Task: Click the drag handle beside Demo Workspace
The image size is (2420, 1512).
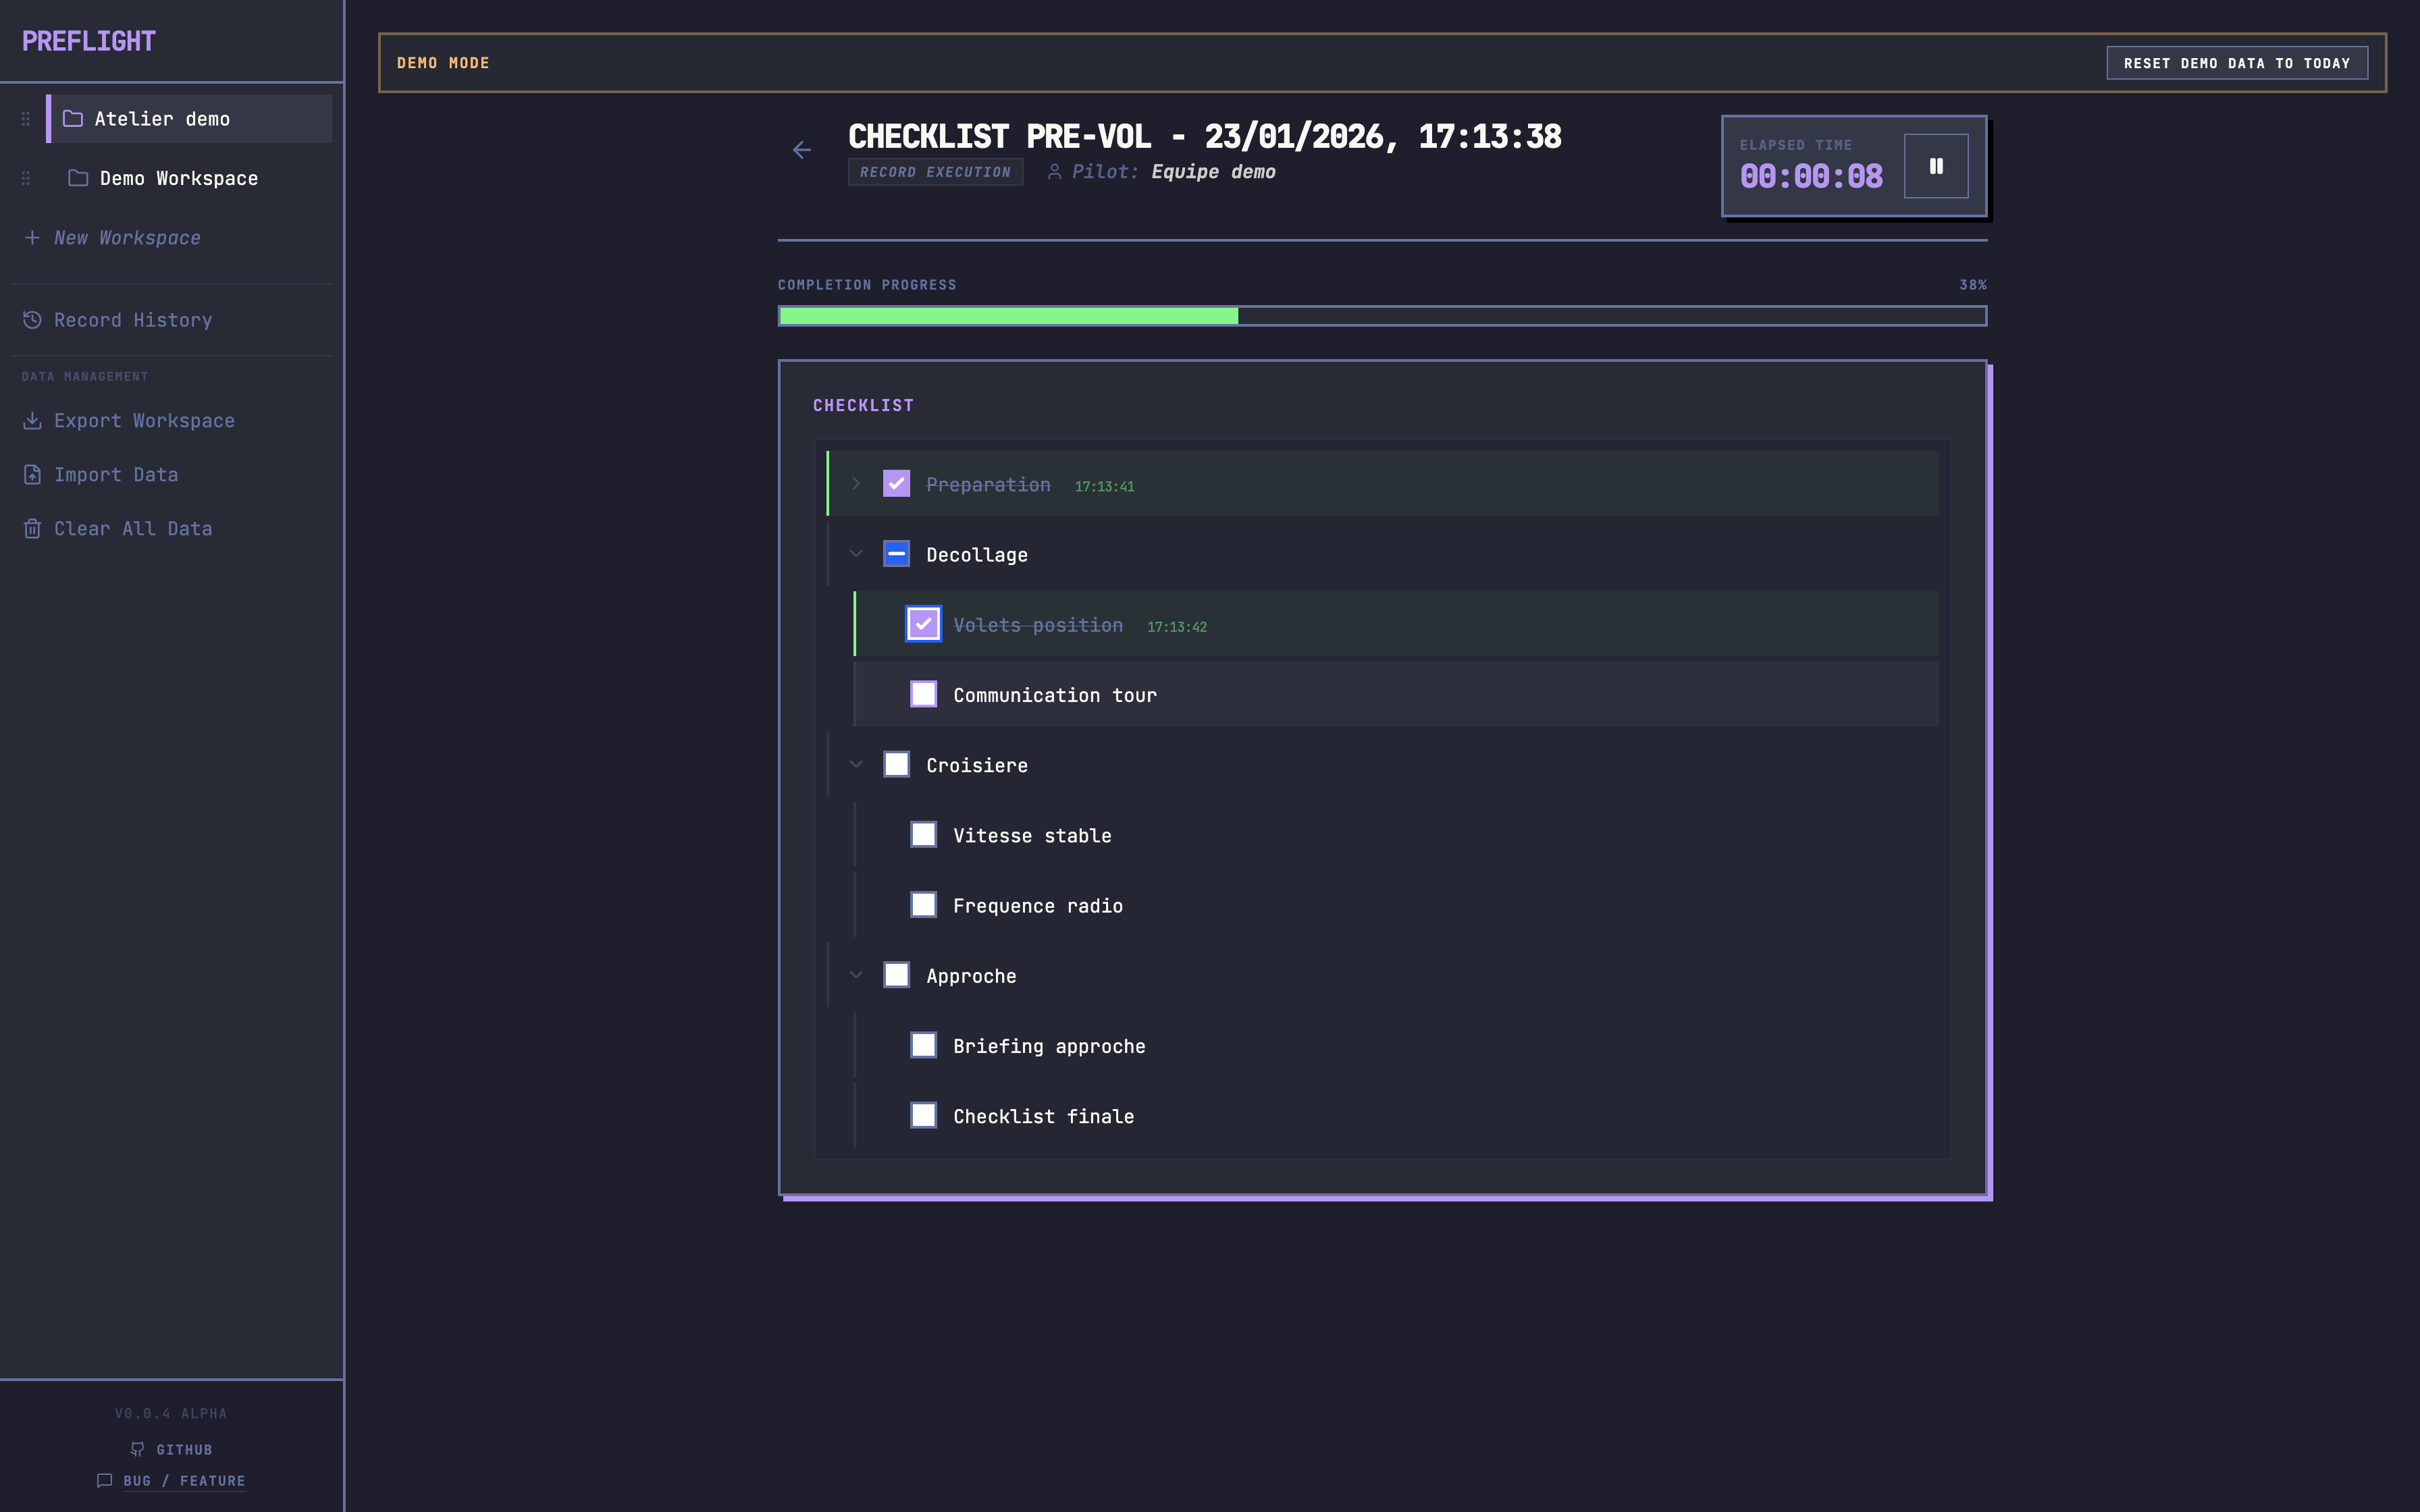Action: (x=26, y=179)
